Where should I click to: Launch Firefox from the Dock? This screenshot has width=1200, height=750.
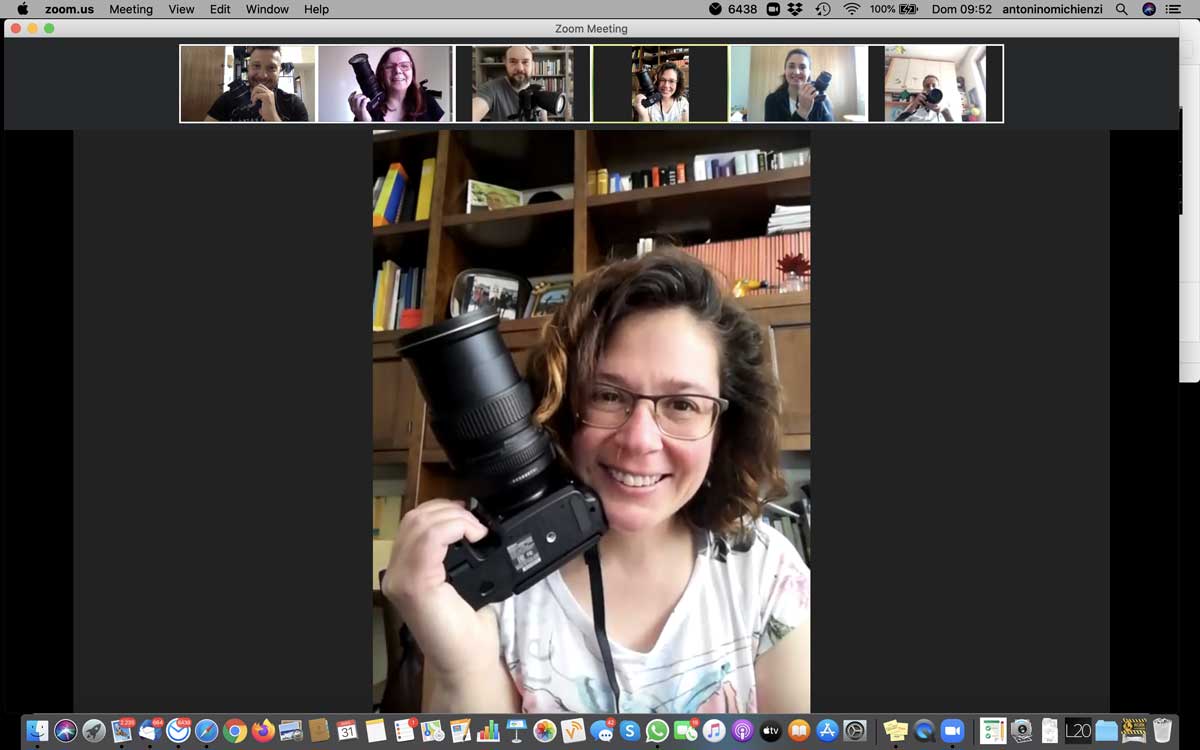tap(263, 731)
